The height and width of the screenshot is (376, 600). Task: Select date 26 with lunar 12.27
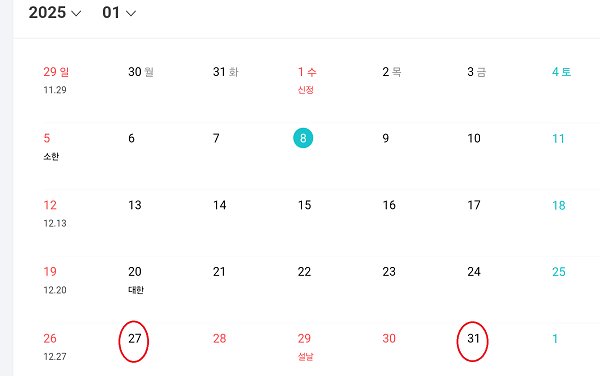coord(55,347)
